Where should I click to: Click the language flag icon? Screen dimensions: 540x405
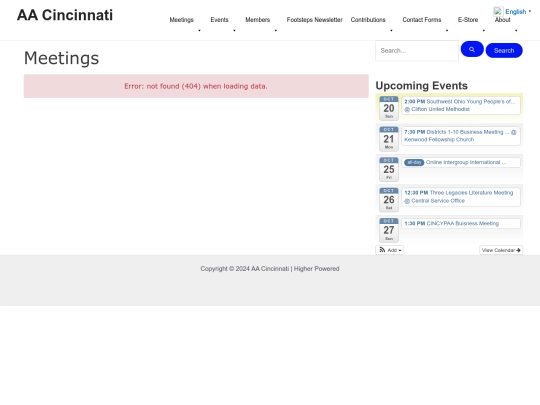[x=498, y=11]
